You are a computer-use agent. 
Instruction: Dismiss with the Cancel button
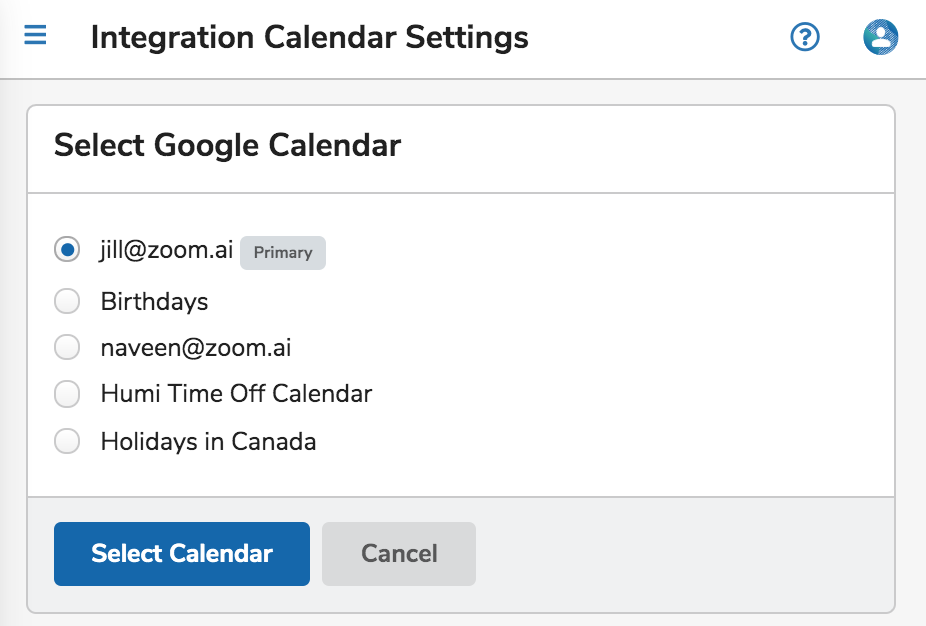399,554
